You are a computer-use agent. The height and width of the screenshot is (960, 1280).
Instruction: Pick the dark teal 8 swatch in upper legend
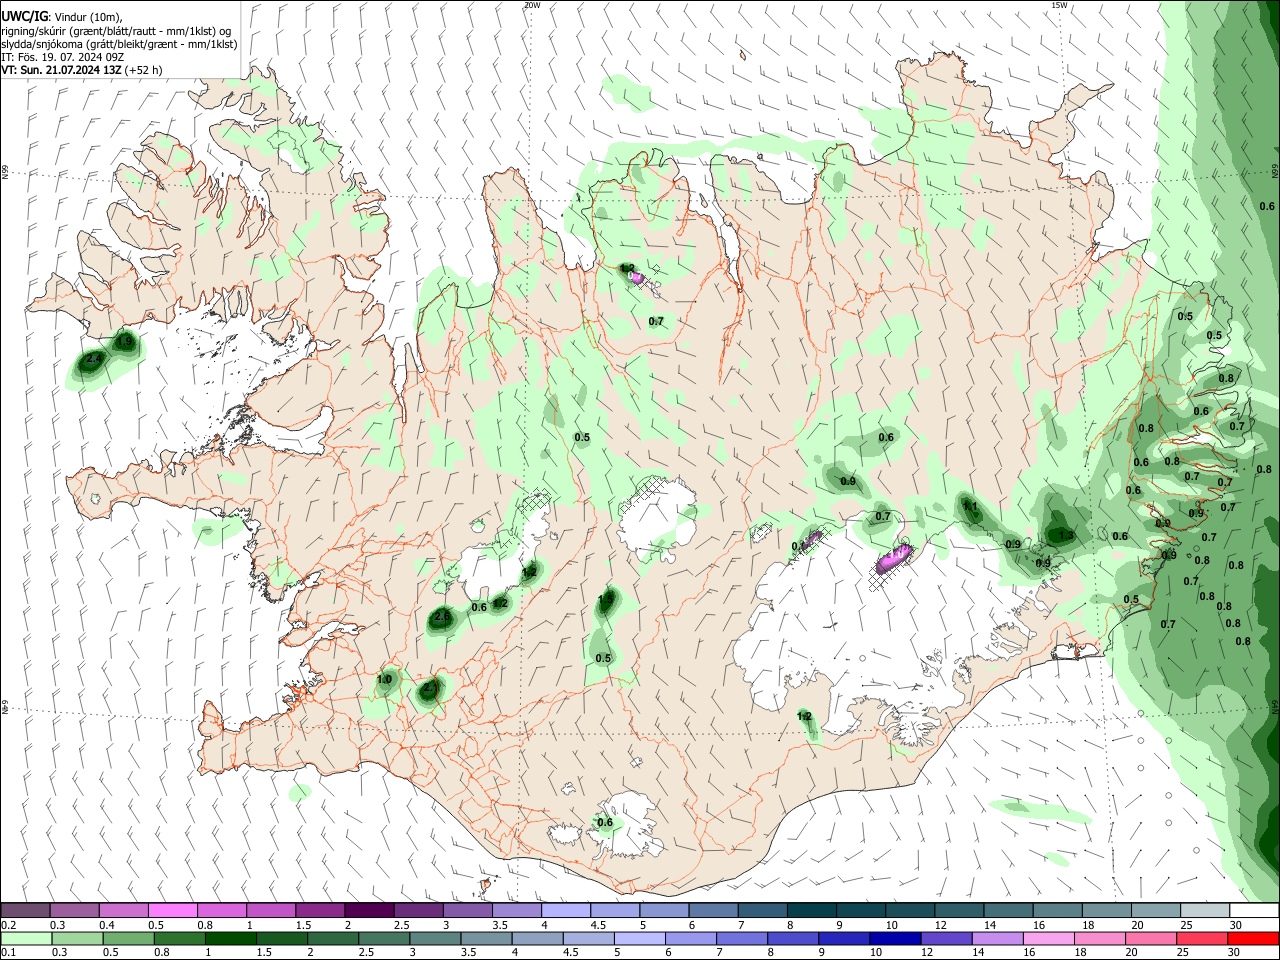tap(811, 911)
